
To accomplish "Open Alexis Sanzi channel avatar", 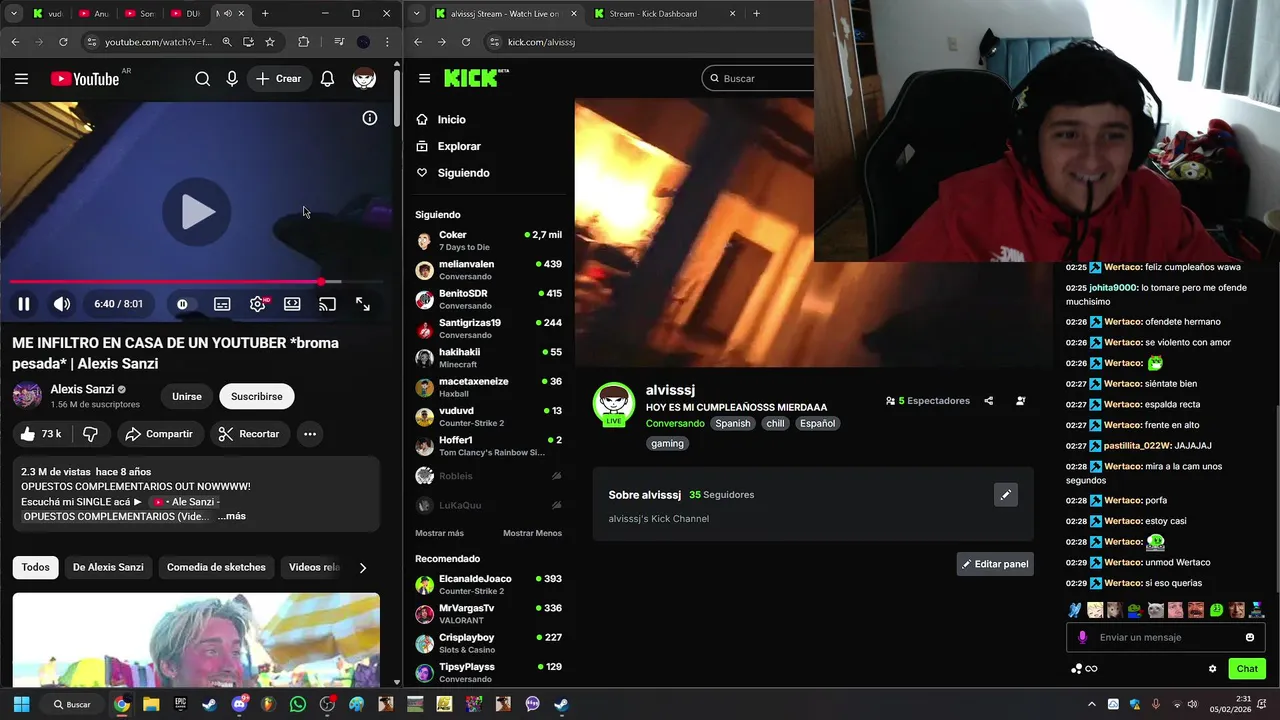I will (27, 396).
